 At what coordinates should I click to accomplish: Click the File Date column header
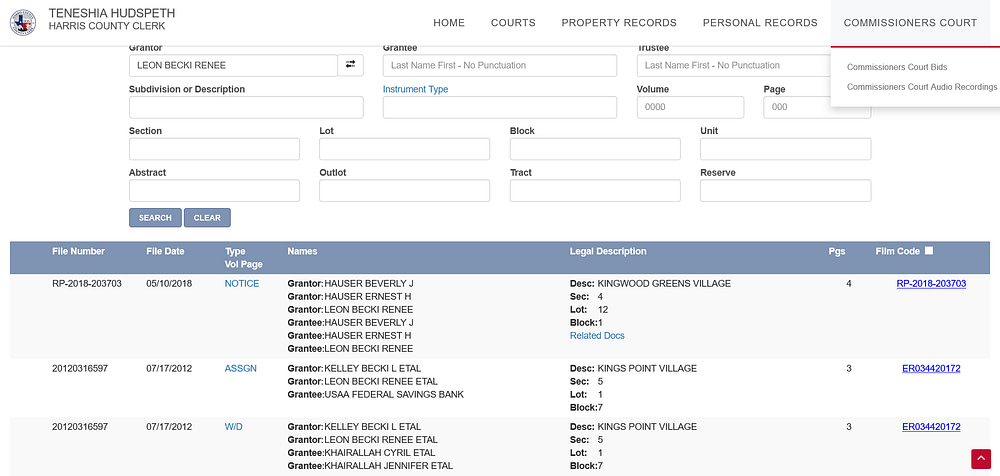(165, 251)
